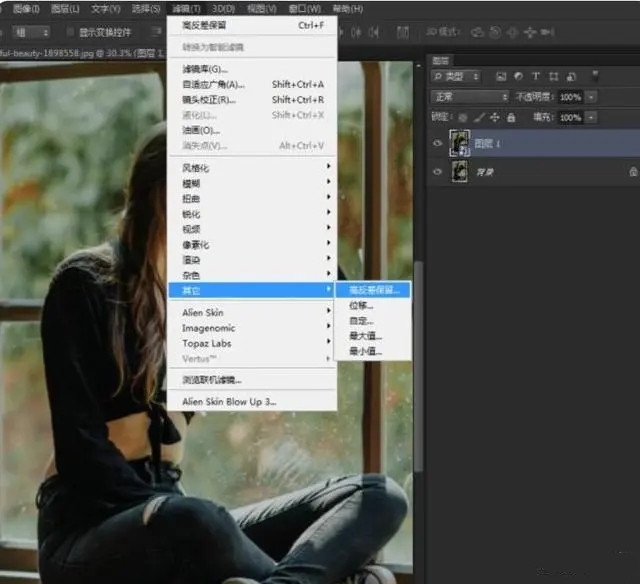Choose 高反差保留... in the 其它 submenu
Screen dimensions: 640x584
[373, 290]
